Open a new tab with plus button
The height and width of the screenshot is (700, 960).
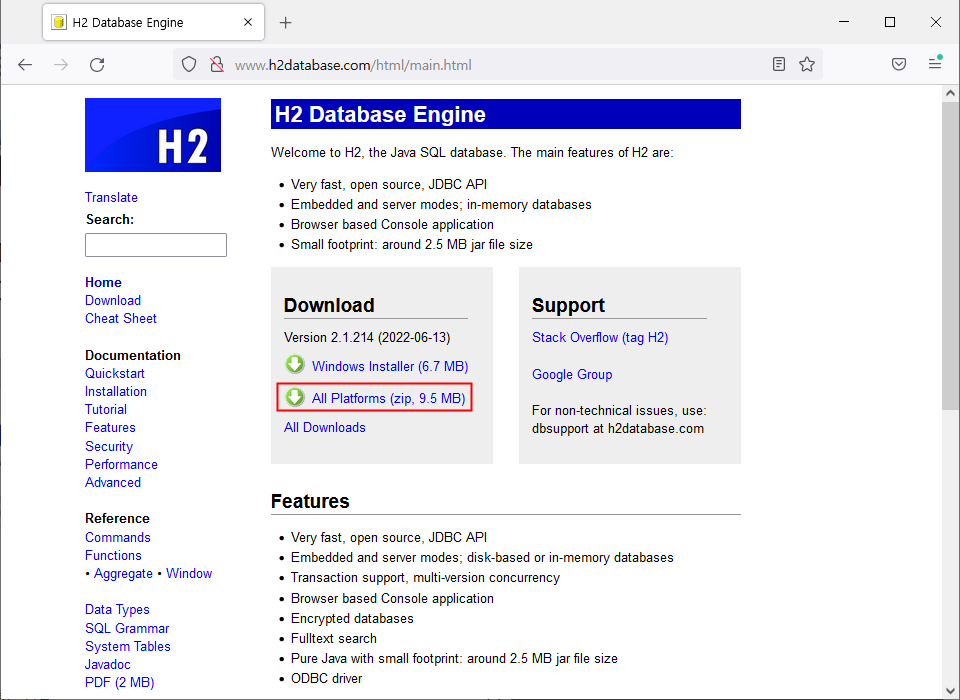coord(285,23)
